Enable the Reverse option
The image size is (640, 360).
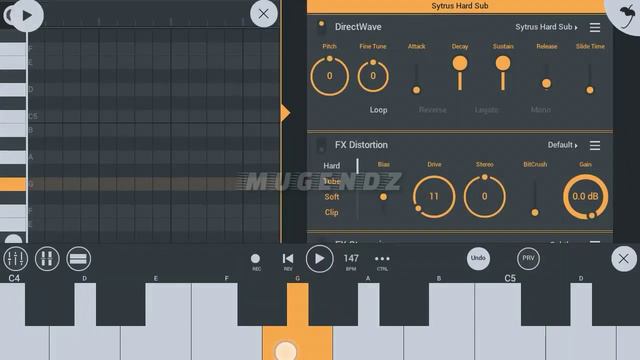coord(432,110)
